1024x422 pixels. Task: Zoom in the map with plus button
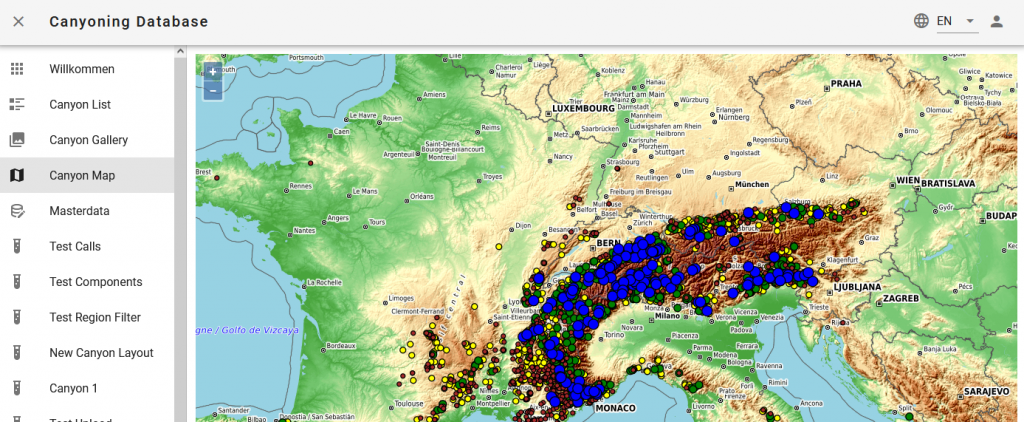pos(213,72)
